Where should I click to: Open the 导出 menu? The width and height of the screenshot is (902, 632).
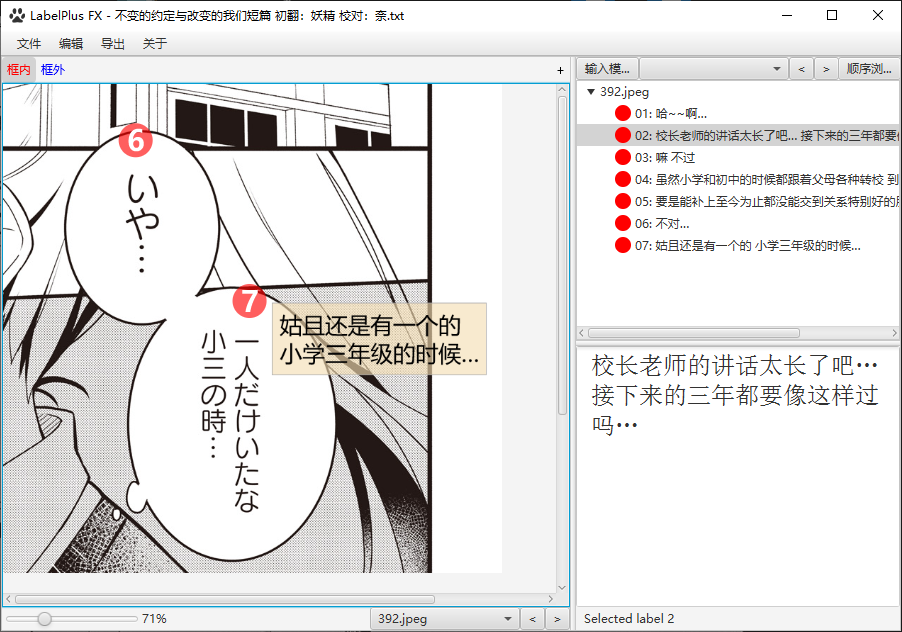[113, 44]
